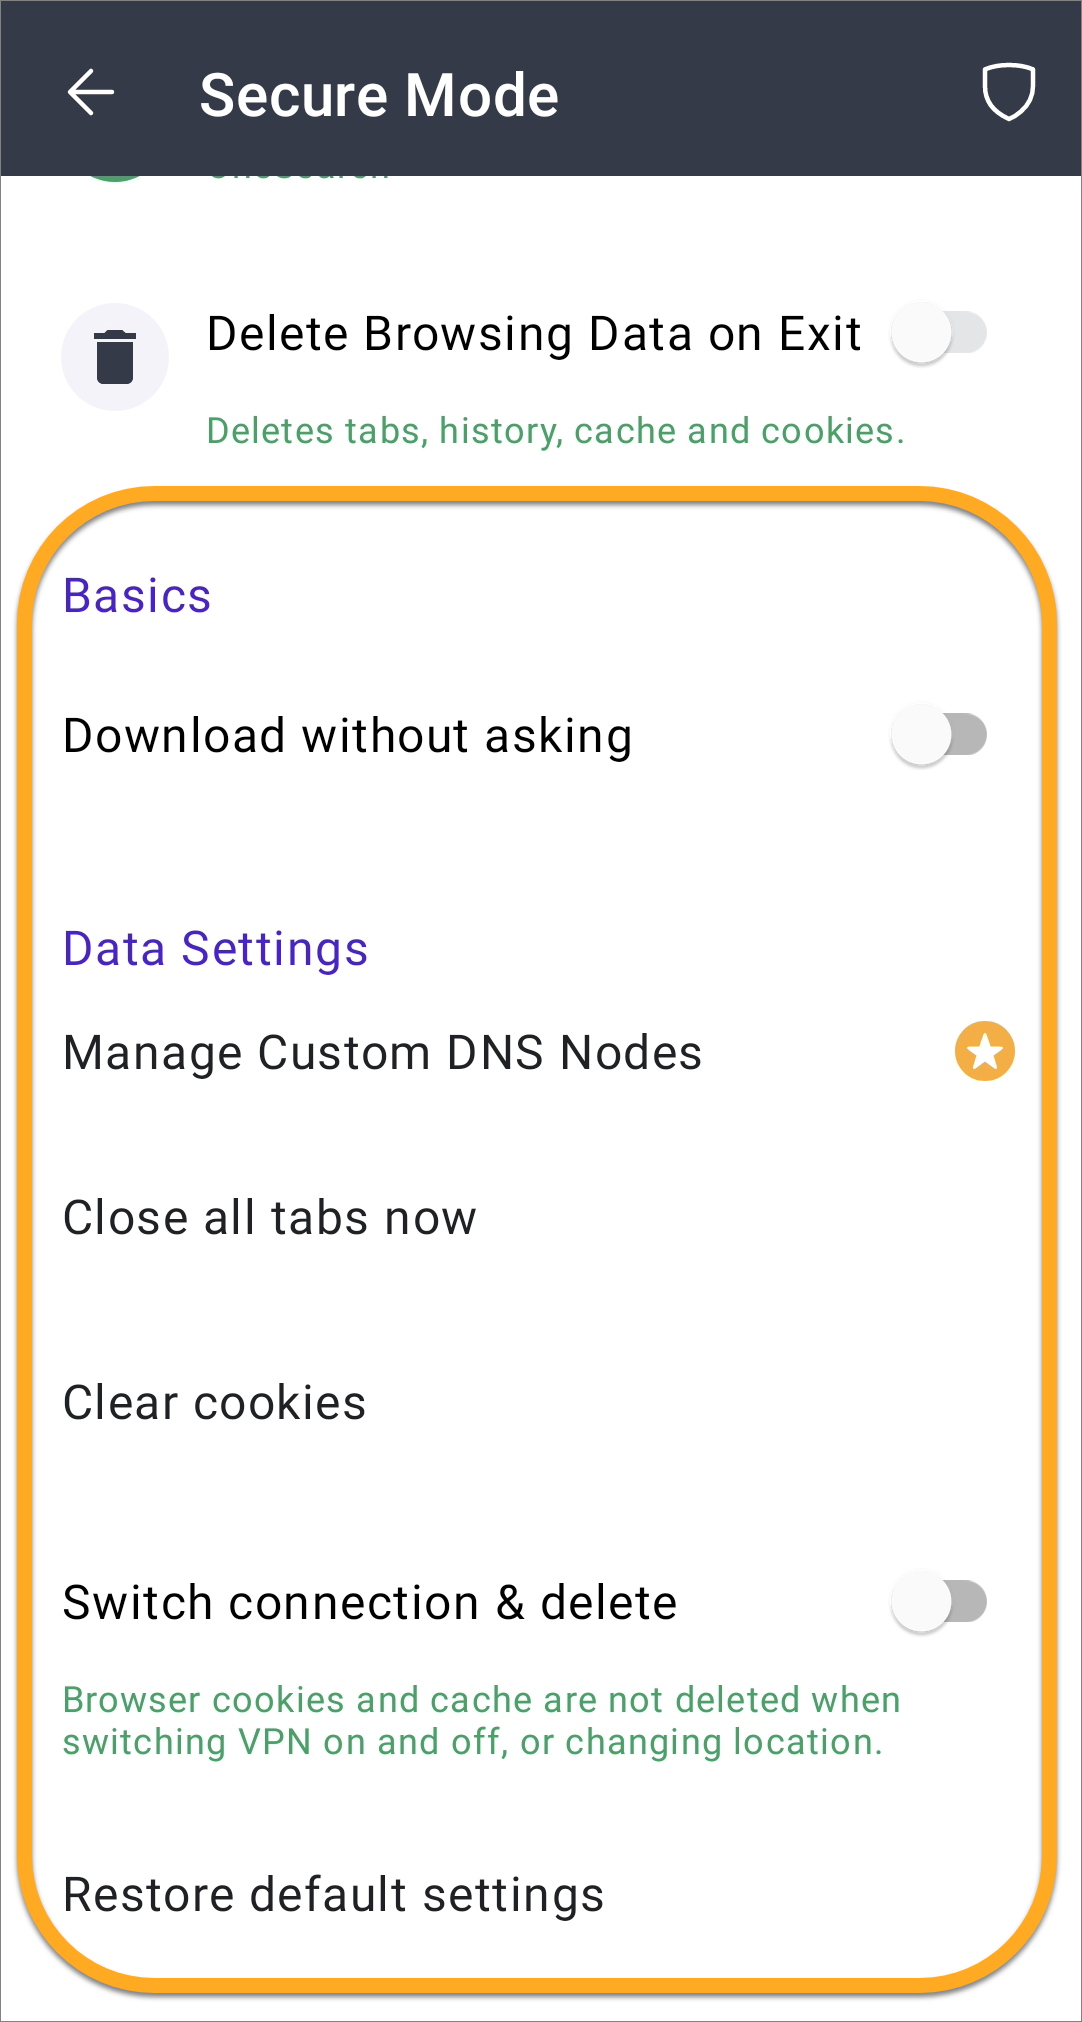Tap Delete Browsing Data on Exit label
The width and height of the screenshot is (1082, 2022).
(x=534, y=334)
